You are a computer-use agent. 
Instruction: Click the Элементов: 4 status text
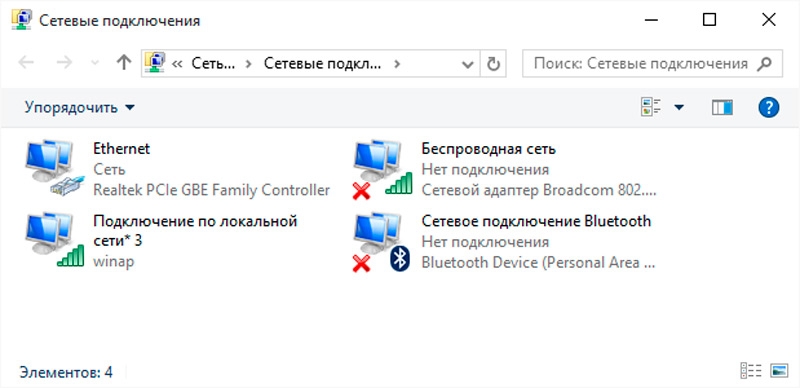(x=66, y=372)
